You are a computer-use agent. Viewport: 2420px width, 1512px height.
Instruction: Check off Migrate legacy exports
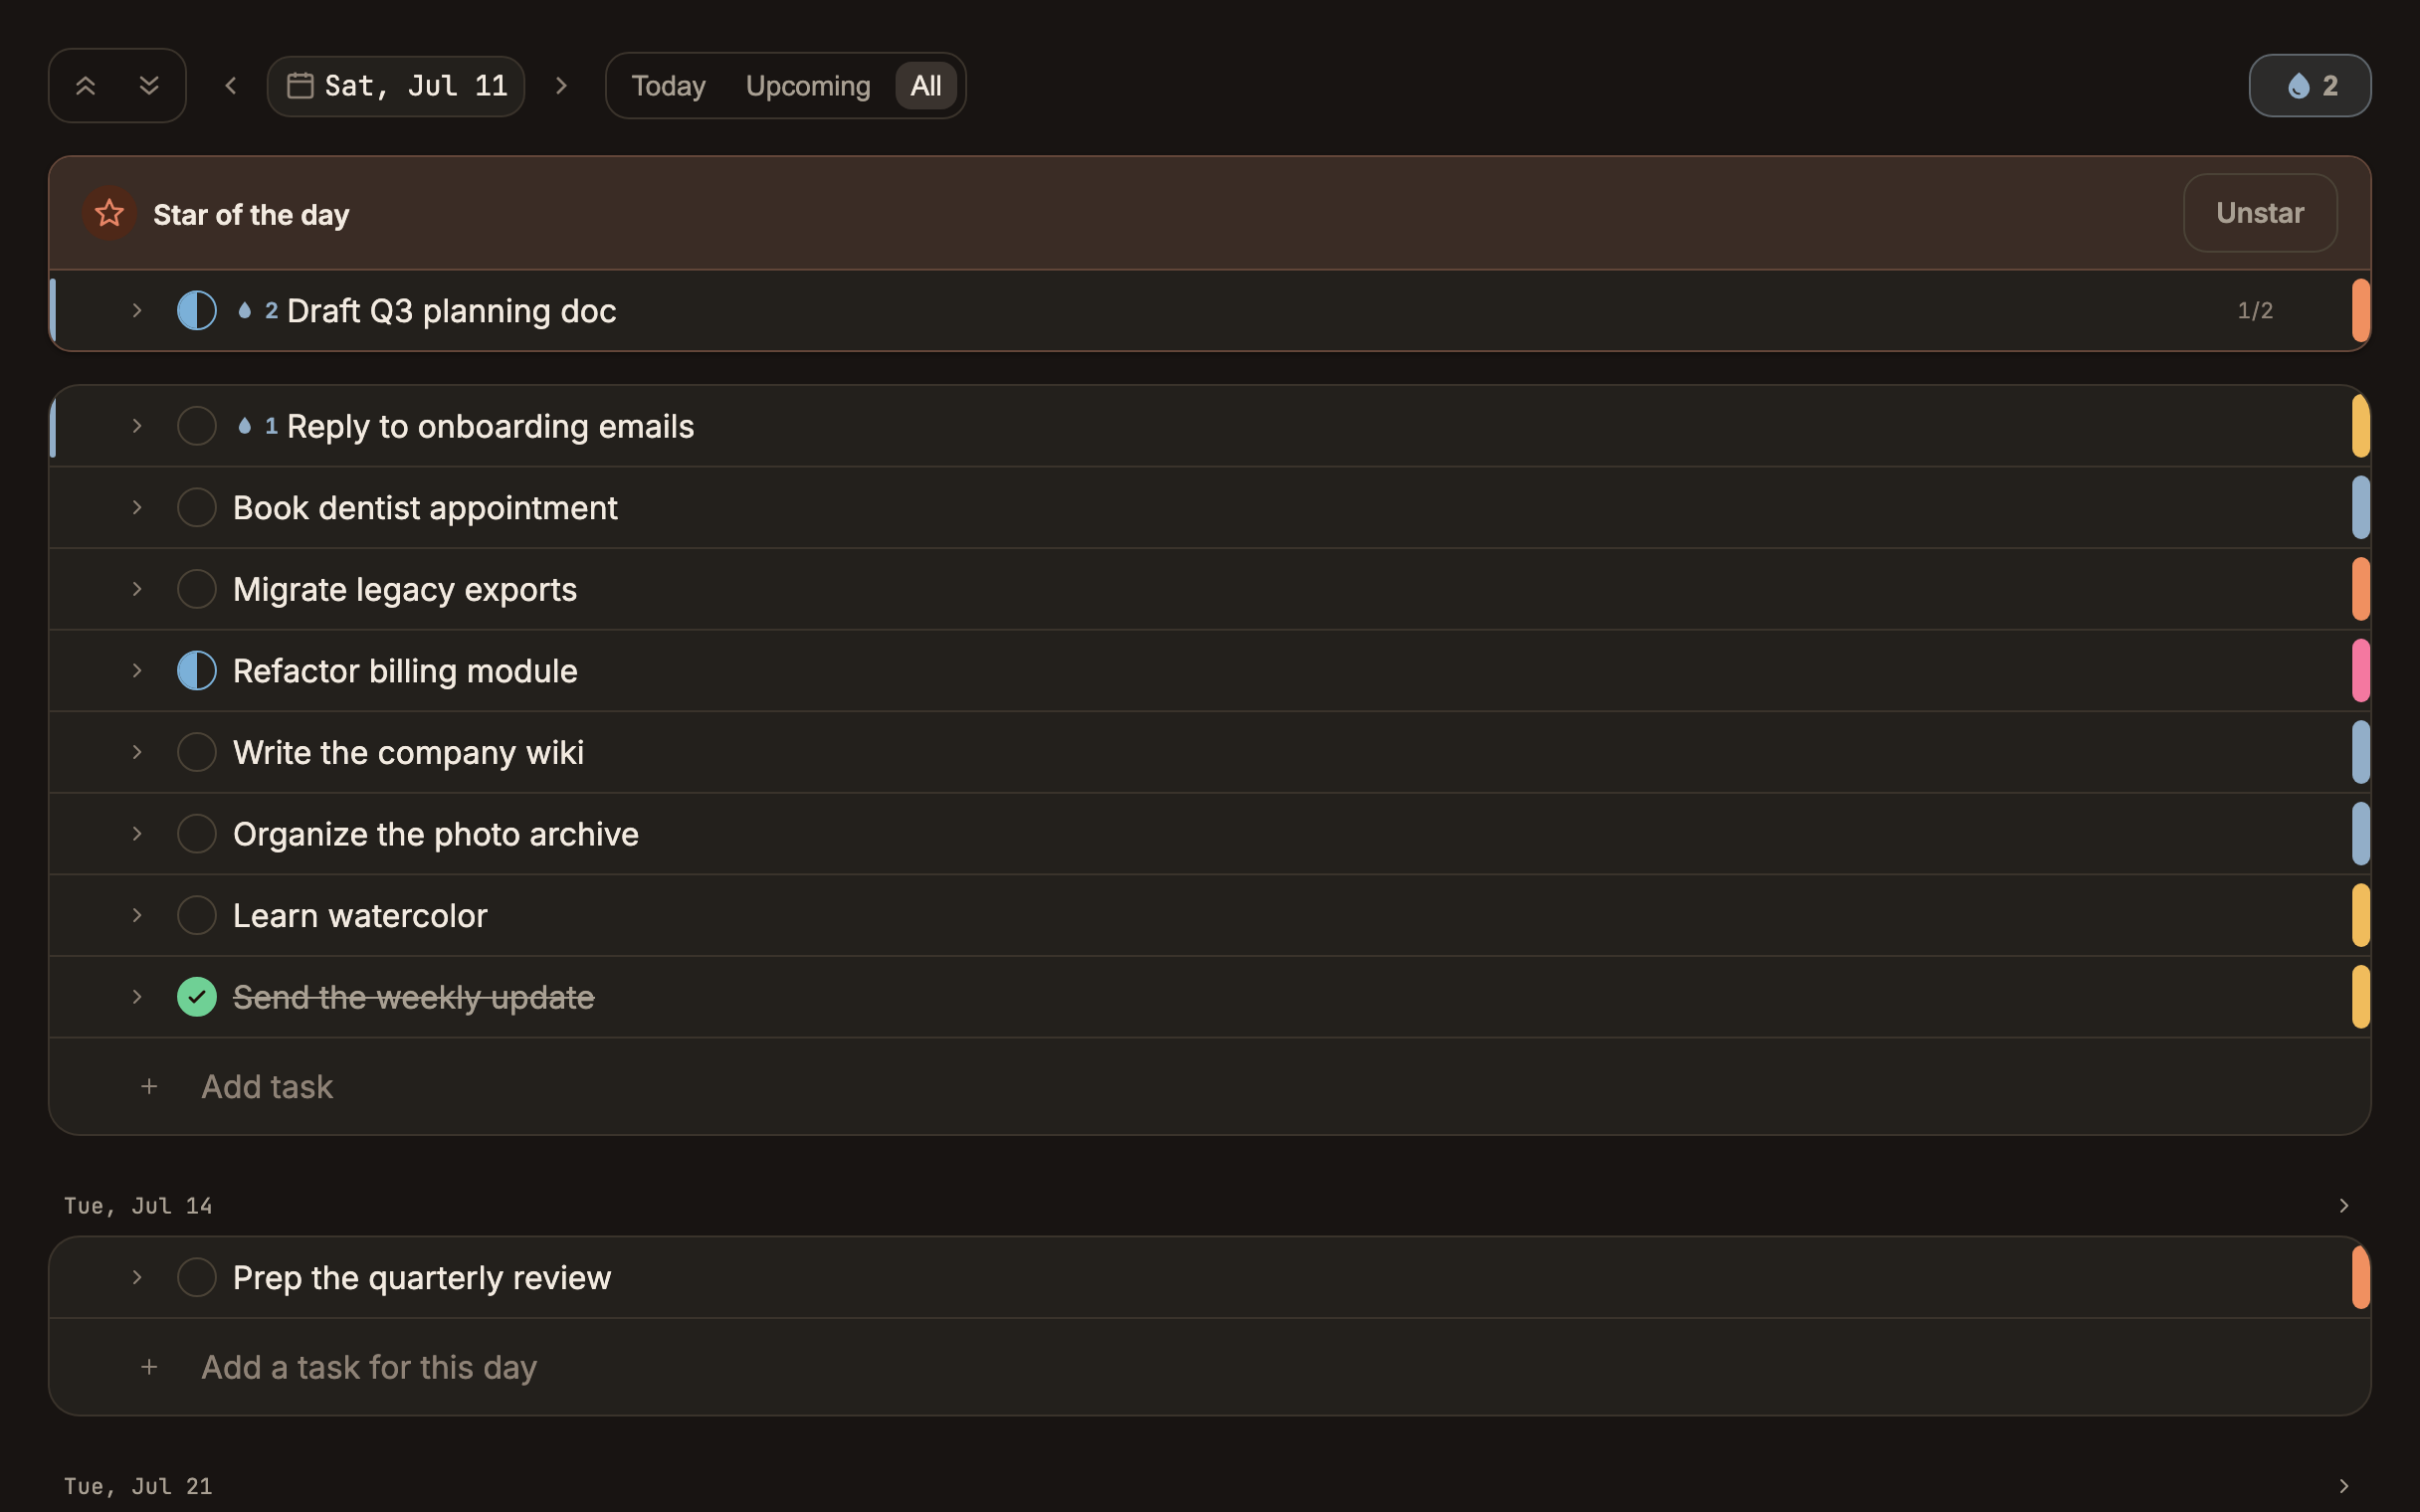click(x=197, y=589)
